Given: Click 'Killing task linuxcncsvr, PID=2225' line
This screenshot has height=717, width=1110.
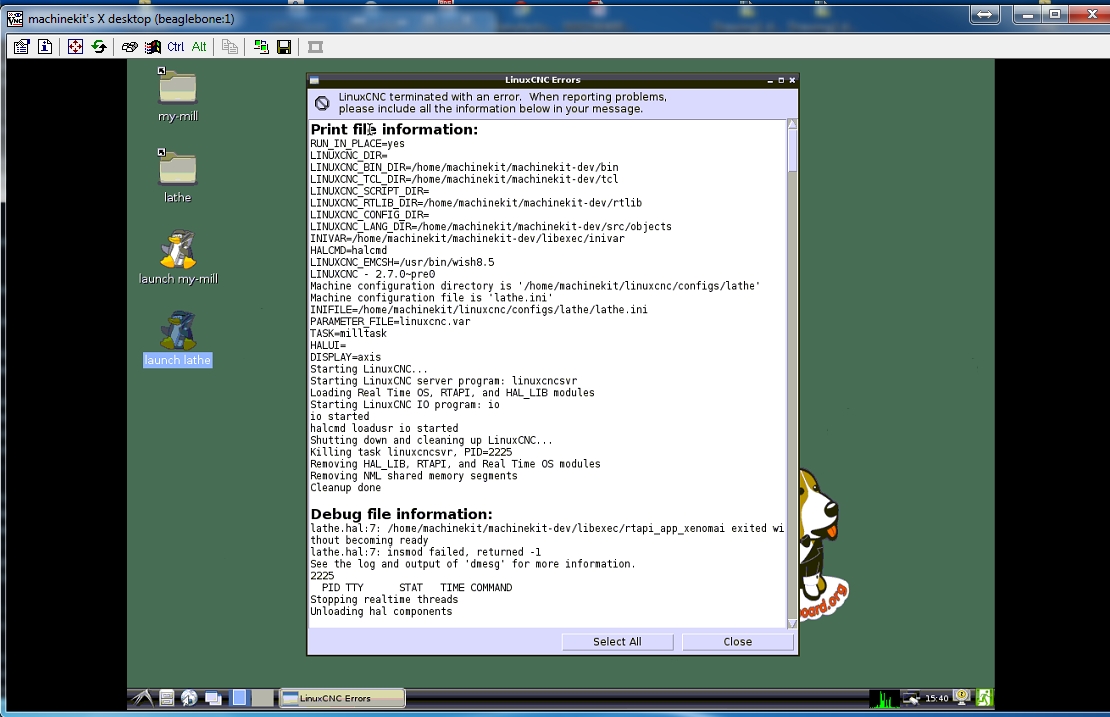Looking at the screenshot, I should pyautogui.click(x=411, y=452).
